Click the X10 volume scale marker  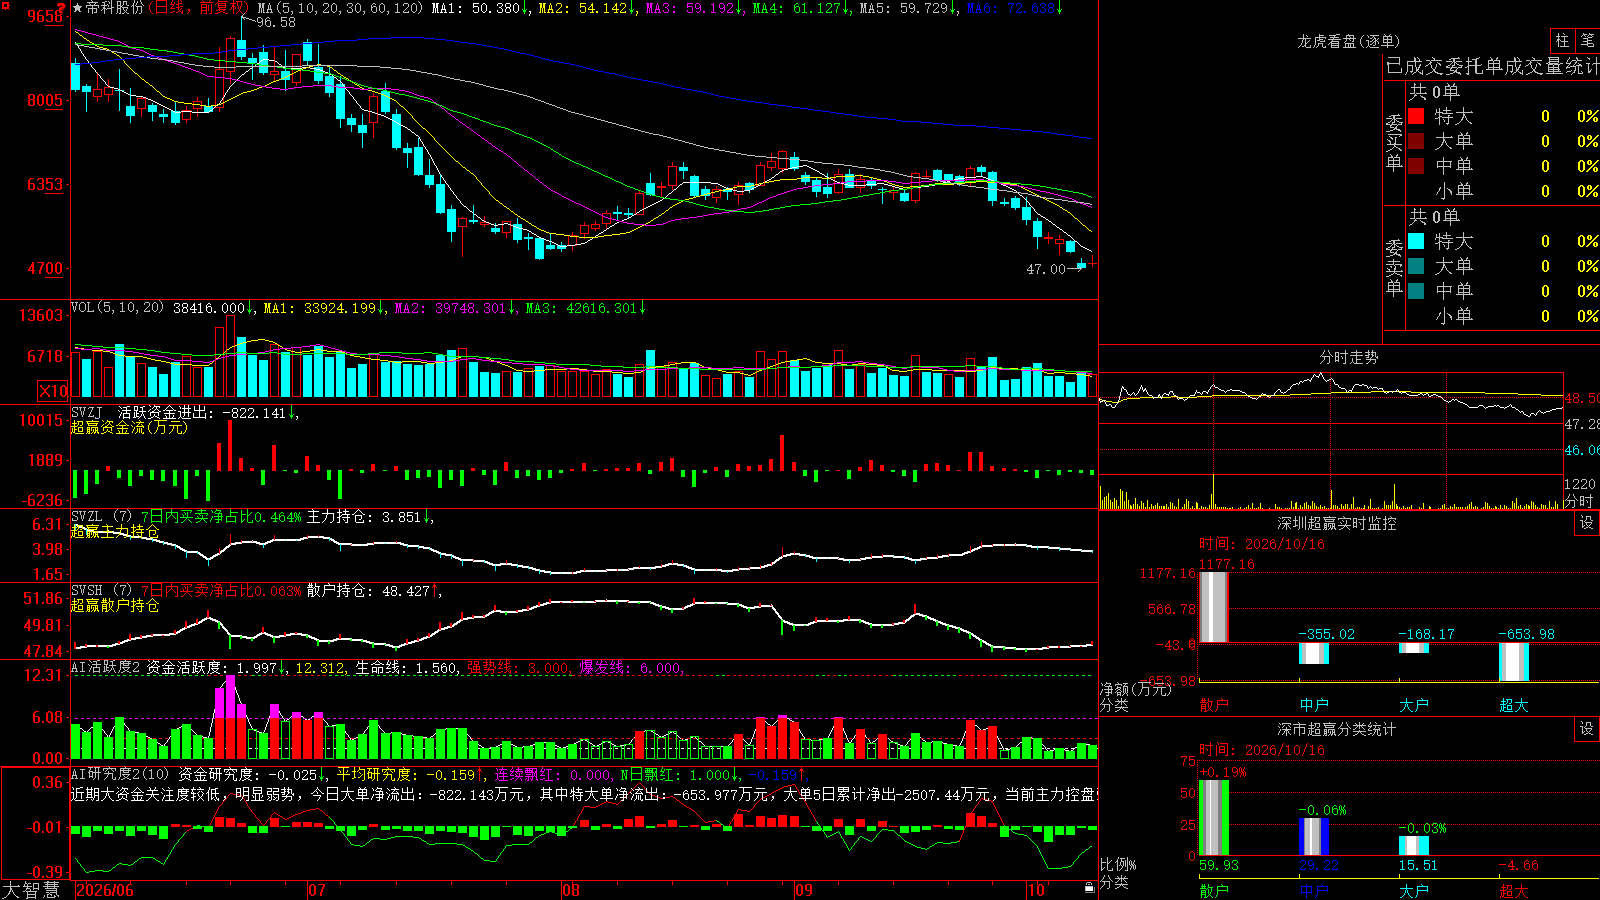point(53,391)
